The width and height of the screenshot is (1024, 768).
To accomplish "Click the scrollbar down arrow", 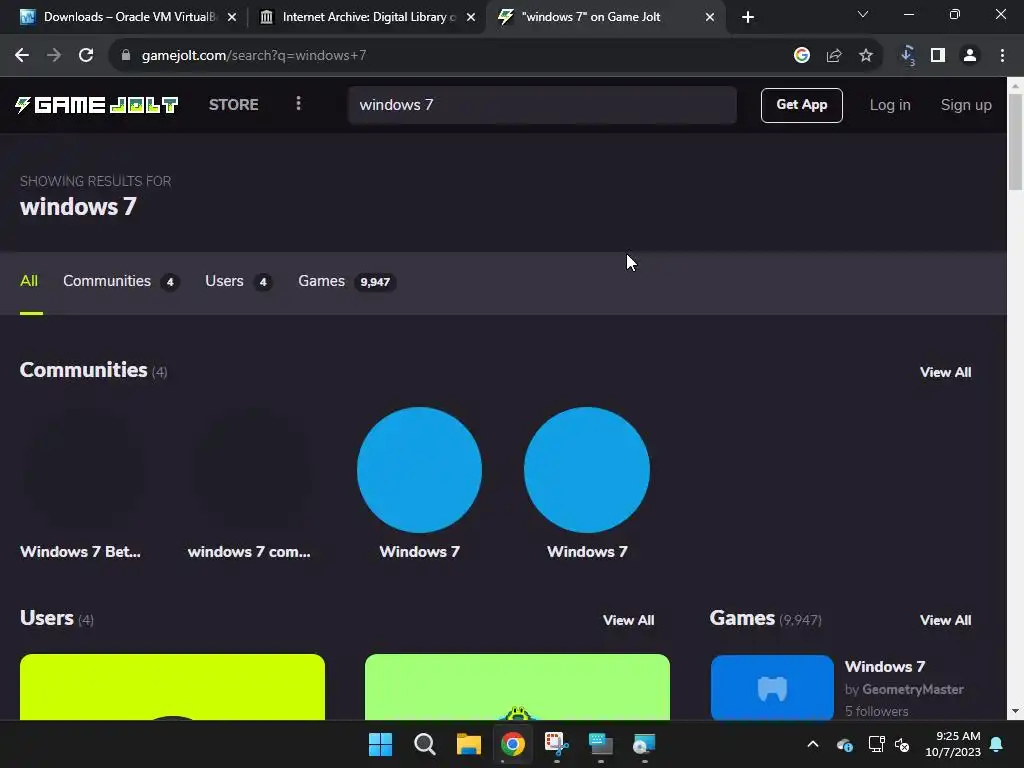I will tap(1016, 711).
